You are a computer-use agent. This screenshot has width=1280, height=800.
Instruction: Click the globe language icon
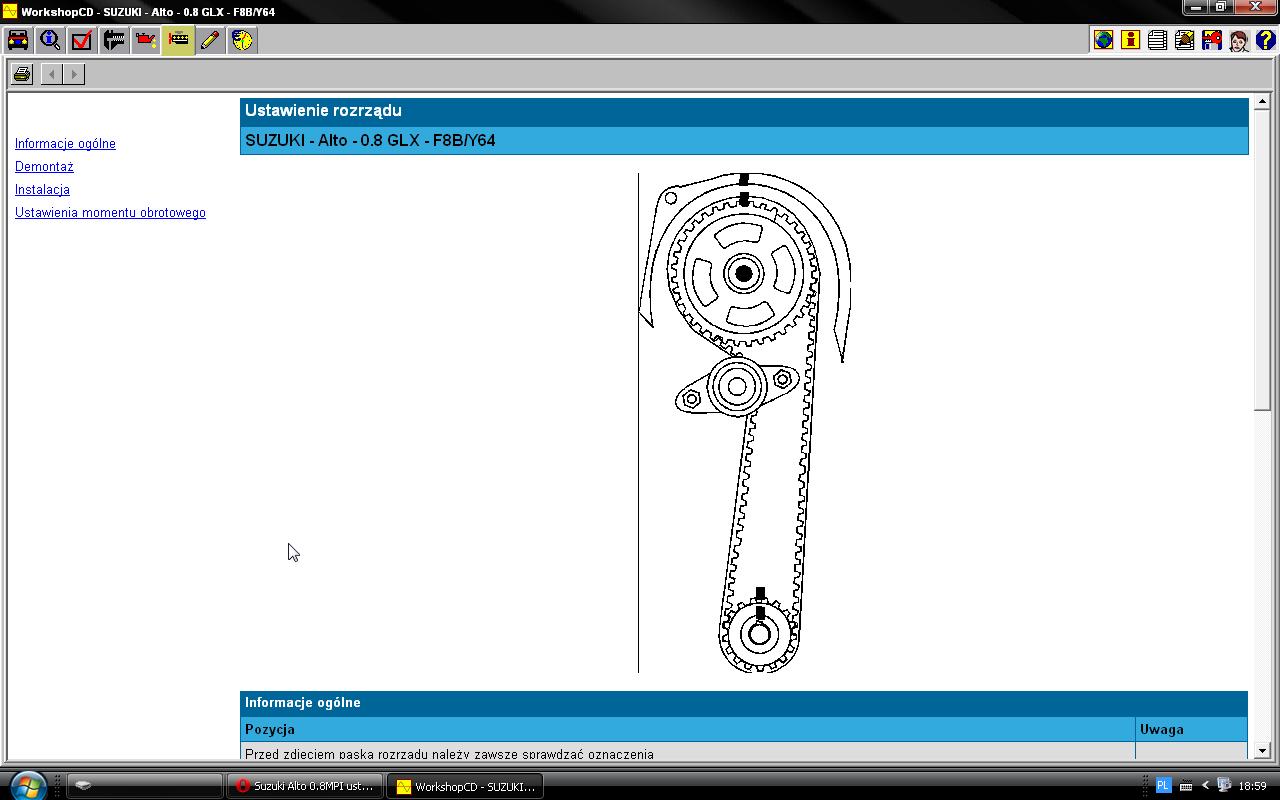point(1103,40)
